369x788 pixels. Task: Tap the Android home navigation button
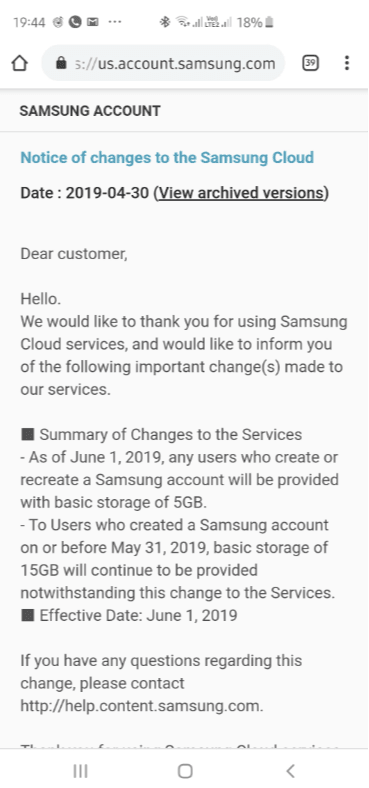click(185, 771)
